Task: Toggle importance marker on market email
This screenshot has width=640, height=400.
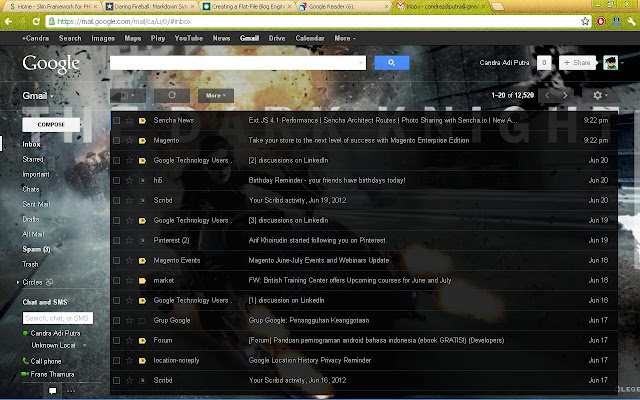Action: 142,280
